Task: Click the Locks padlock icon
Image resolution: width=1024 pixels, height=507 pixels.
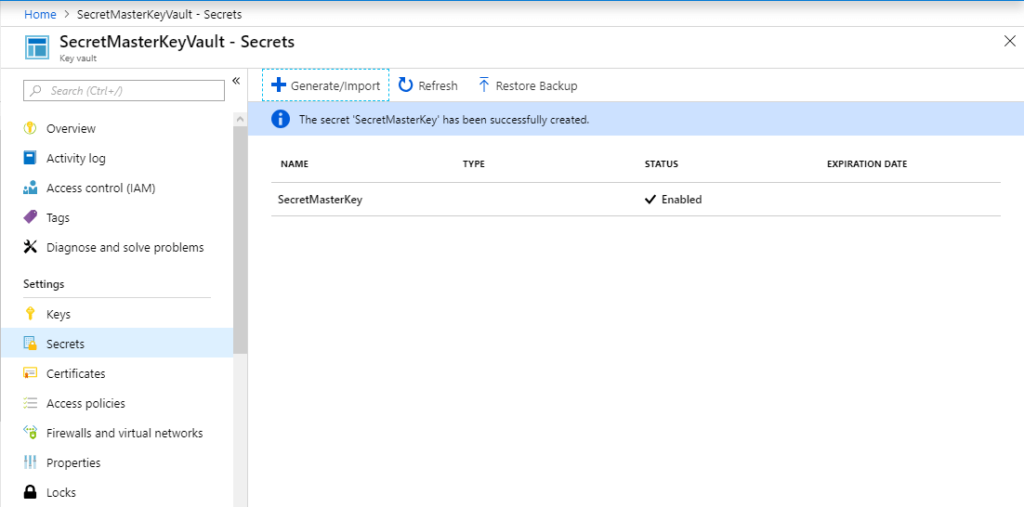Action: (x=30, y=493)
